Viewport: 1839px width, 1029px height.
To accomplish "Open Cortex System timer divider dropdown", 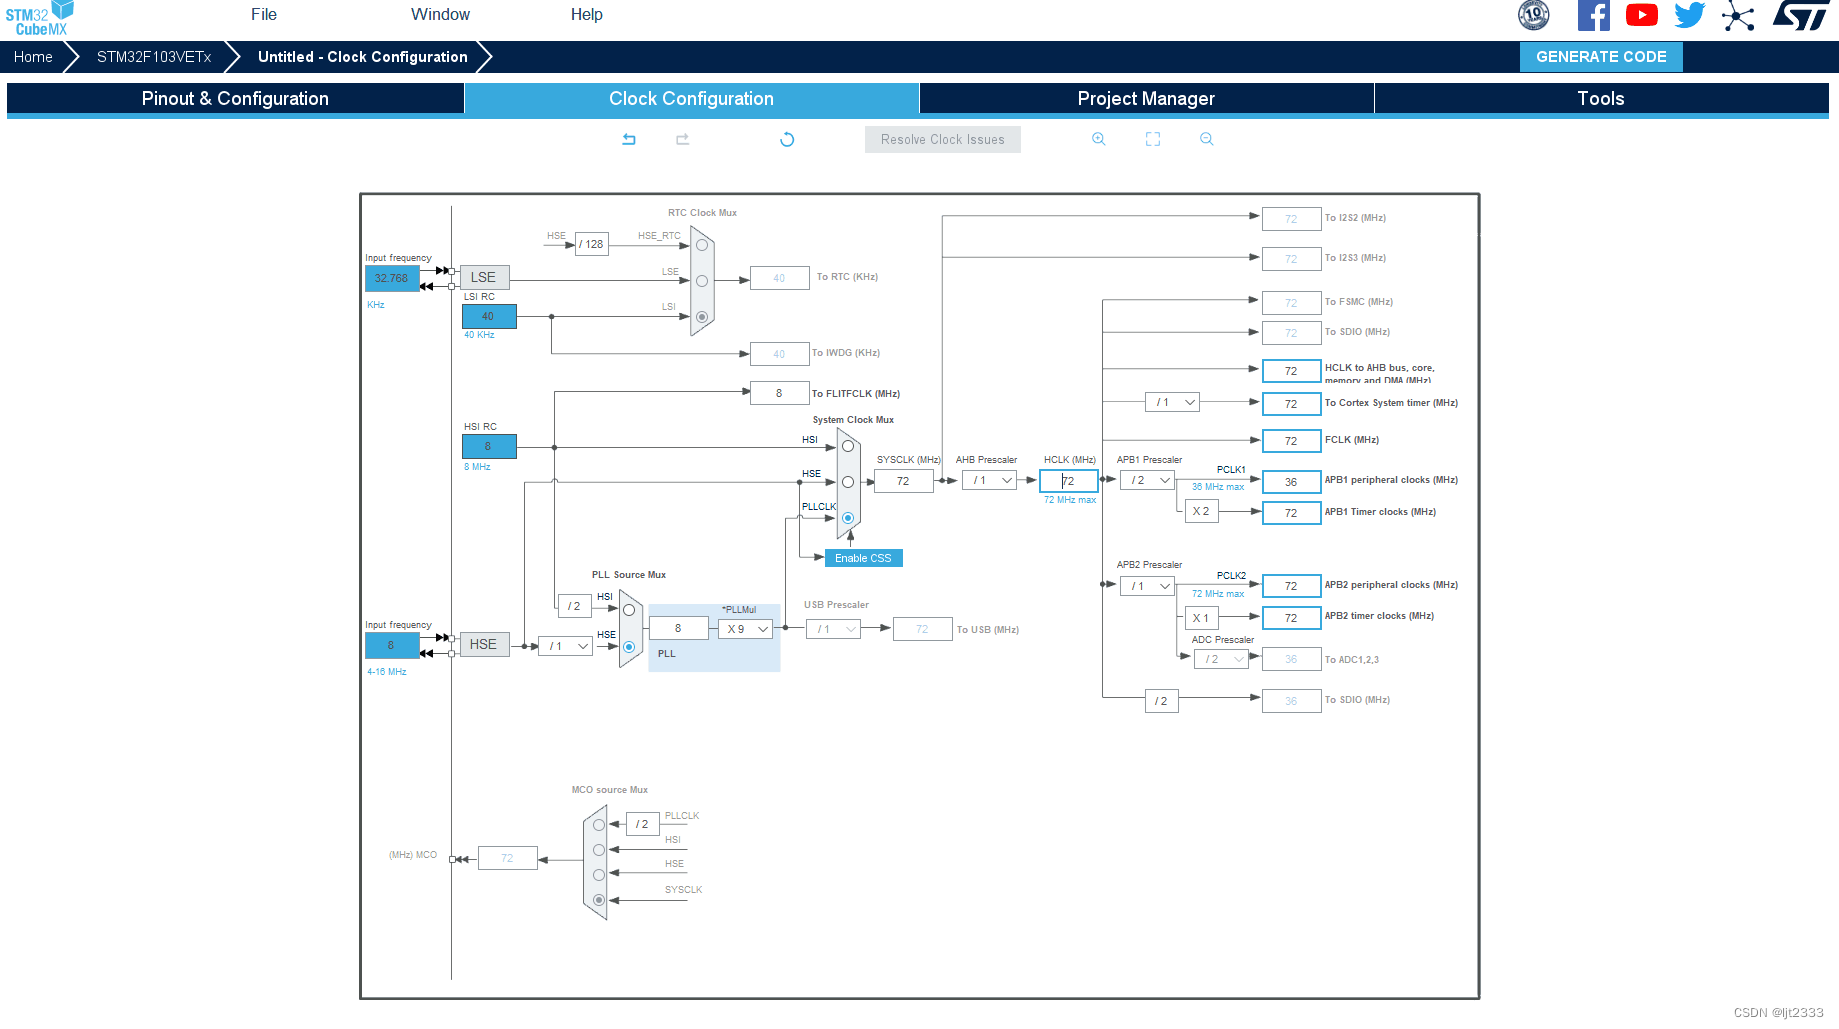I will (1172, 402).
